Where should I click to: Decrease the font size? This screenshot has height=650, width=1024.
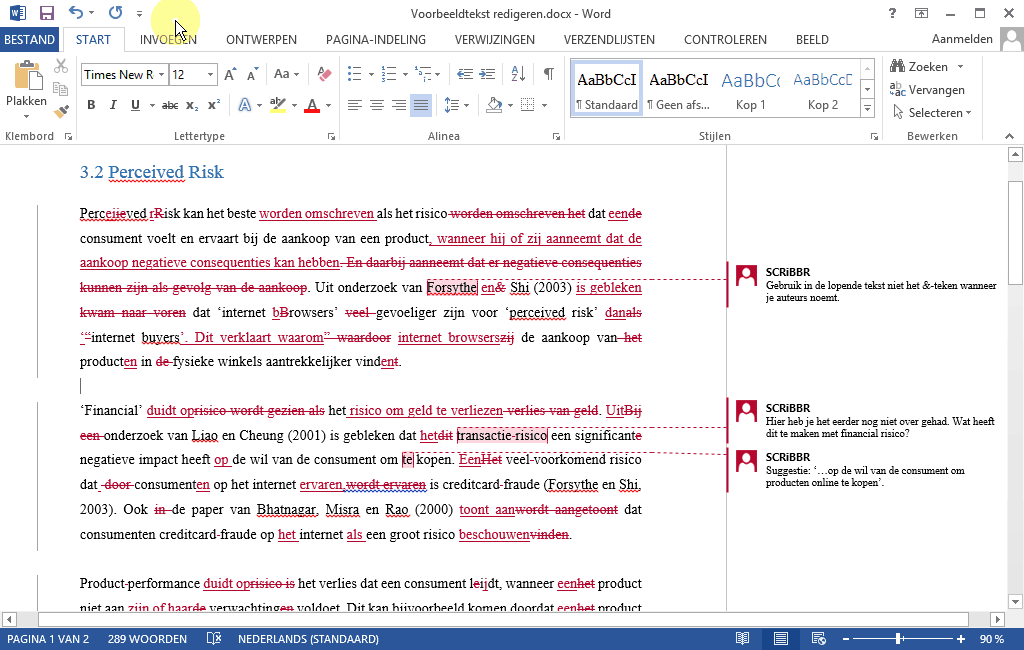tap(253, 74)
